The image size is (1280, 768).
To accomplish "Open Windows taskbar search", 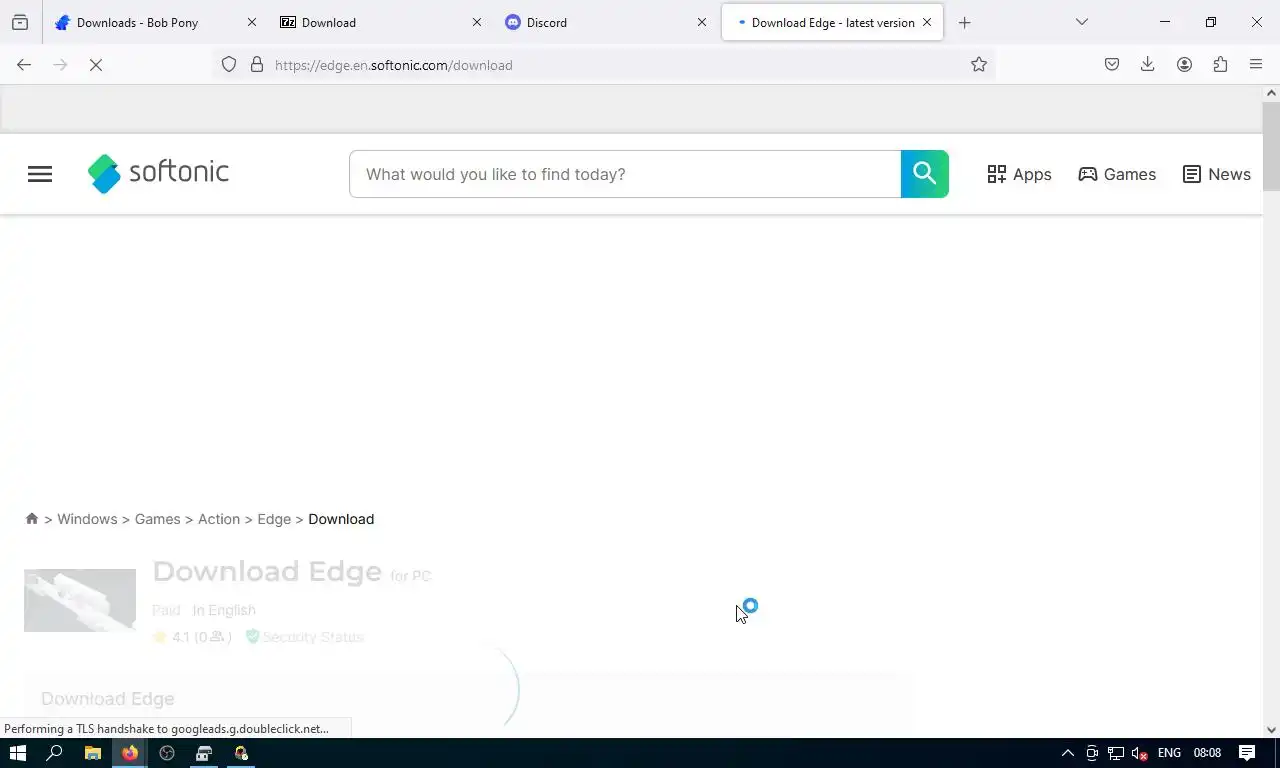I will pyautogui.click(x=55, y=753).
